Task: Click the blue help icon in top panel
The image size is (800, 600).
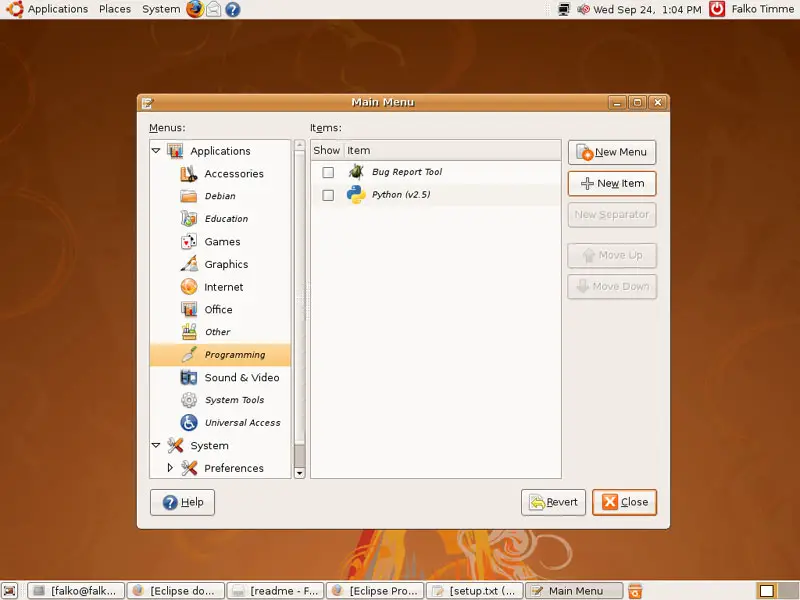Action: [233, 9]
